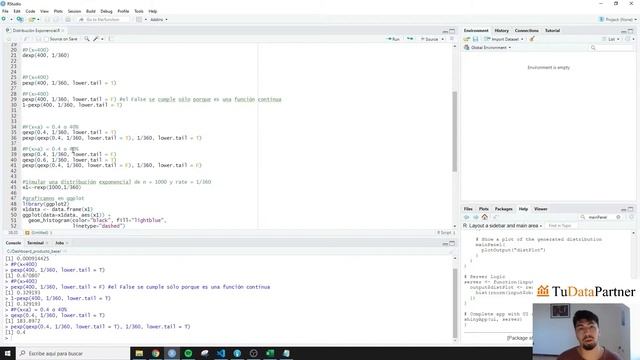Click the compile report notebook icon
The width and height of the screenshot is (640, 360).
[111, 39]
